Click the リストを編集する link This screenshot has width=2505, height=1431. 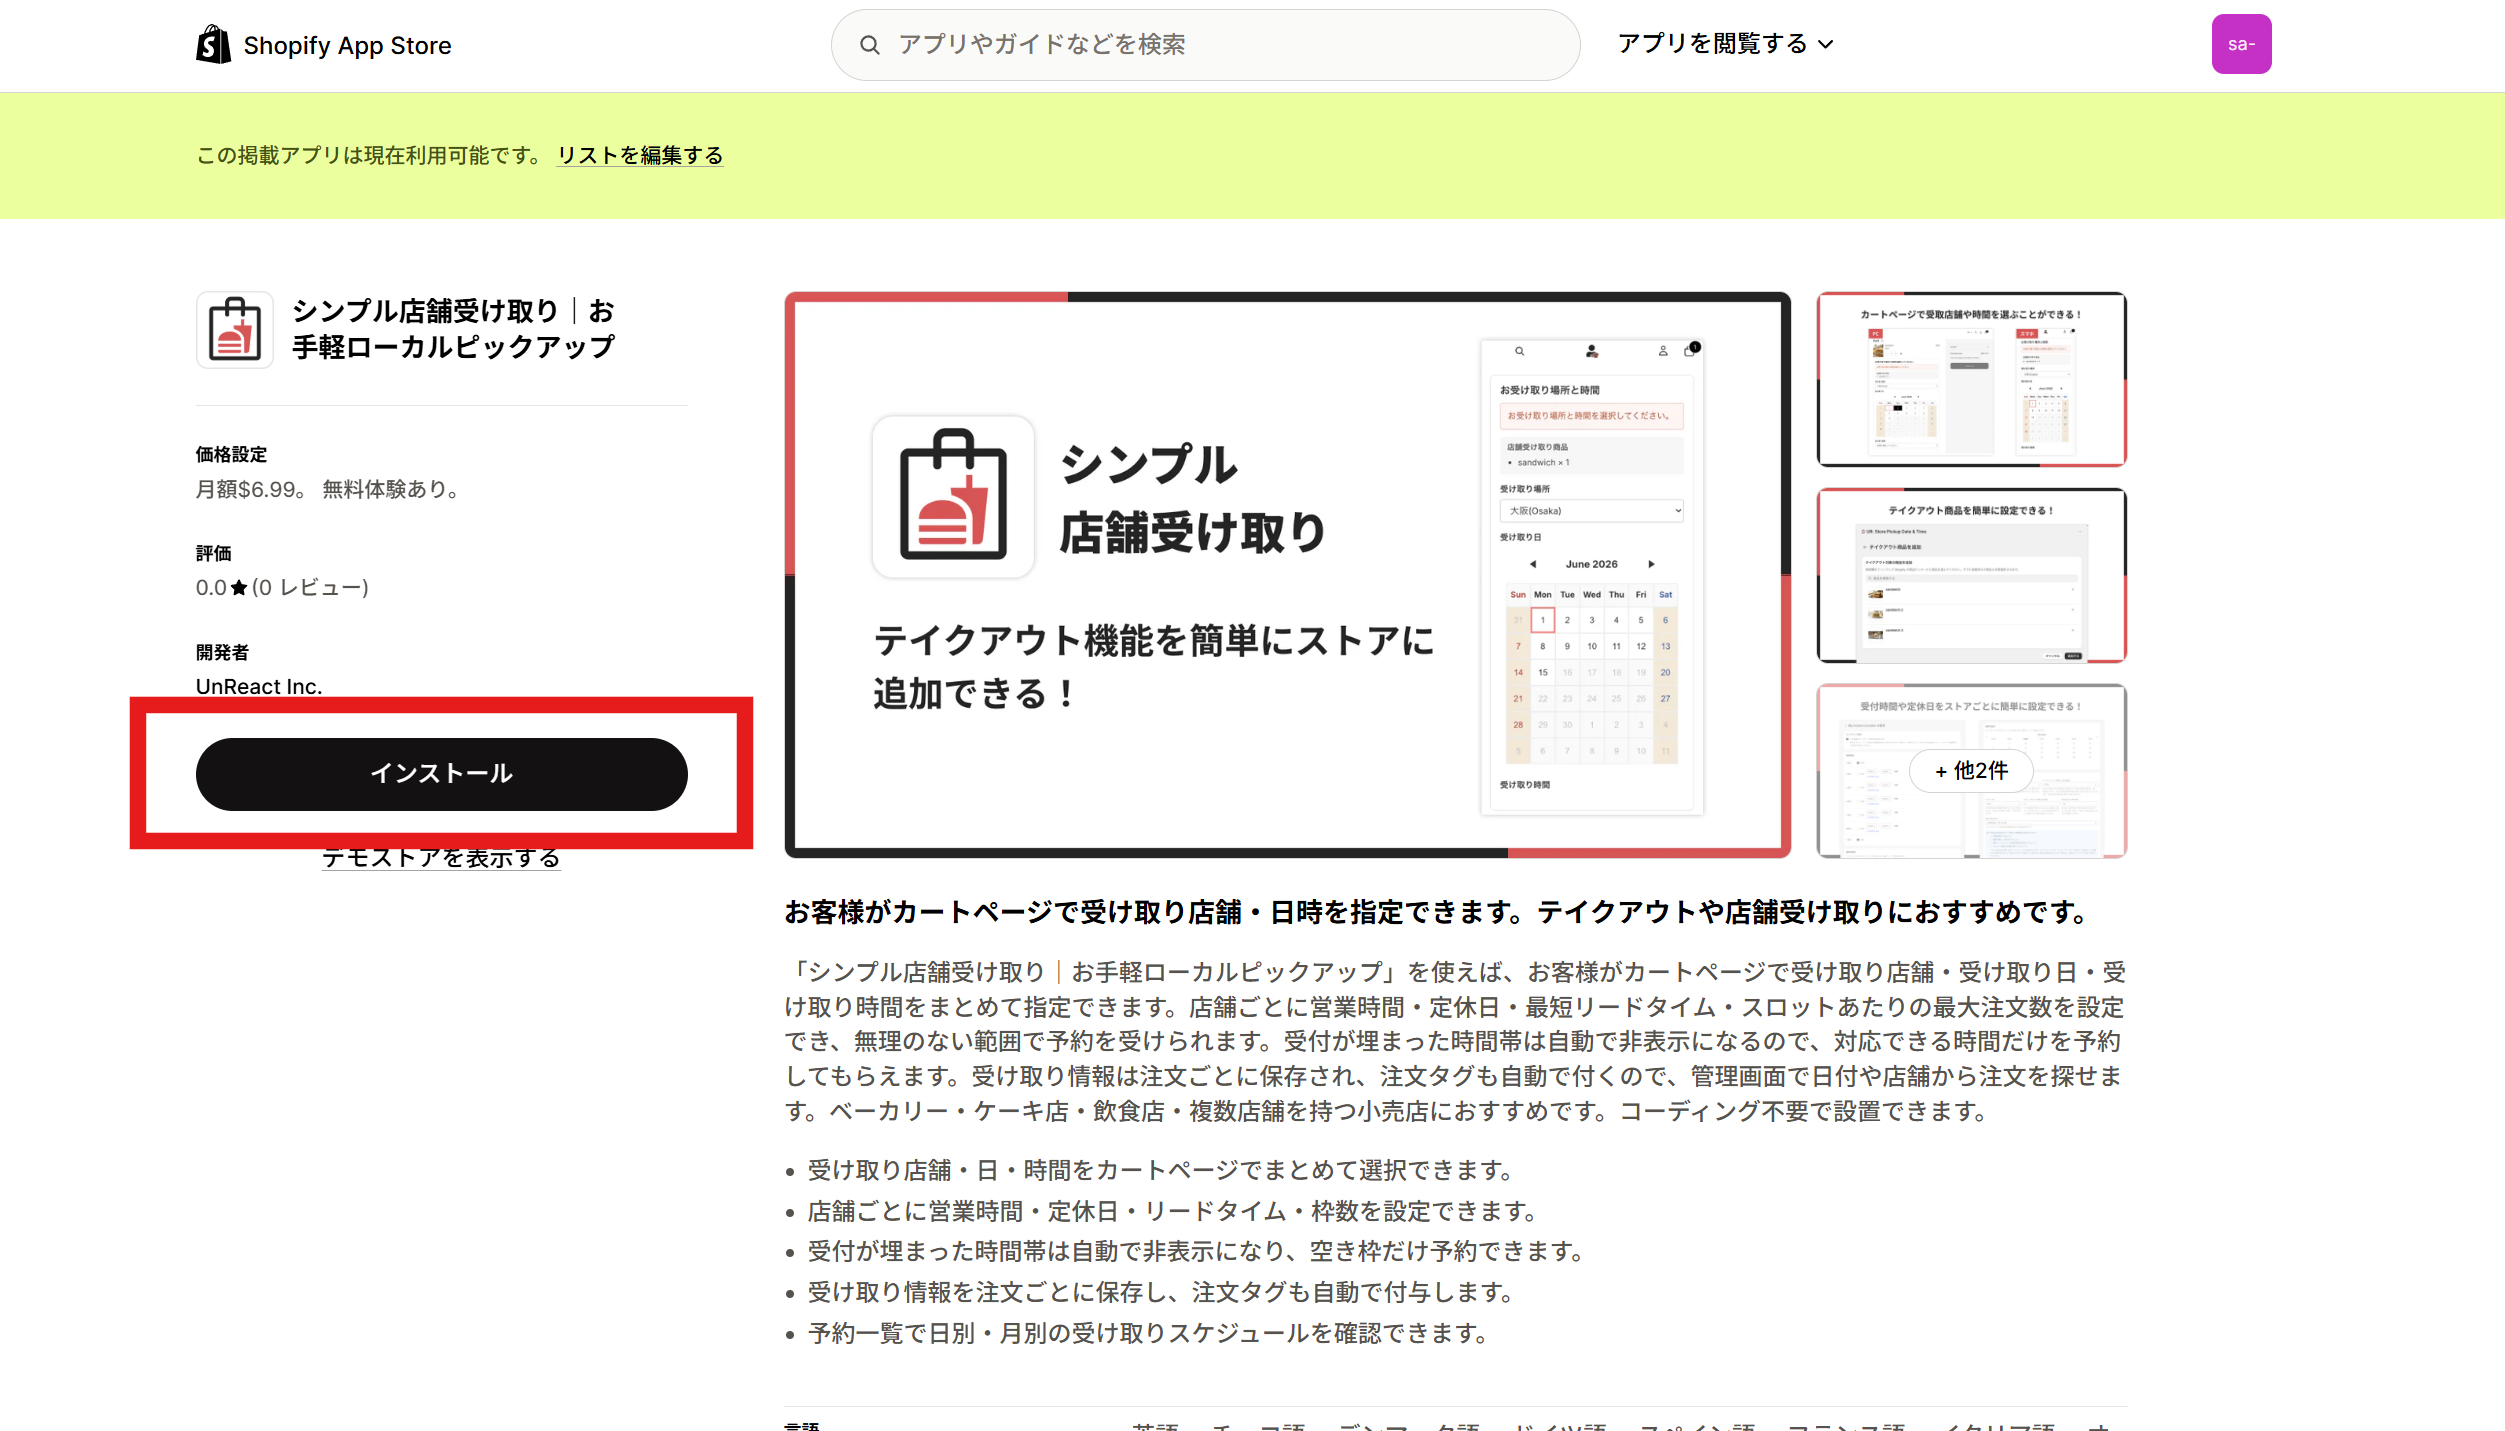(640, 156)
